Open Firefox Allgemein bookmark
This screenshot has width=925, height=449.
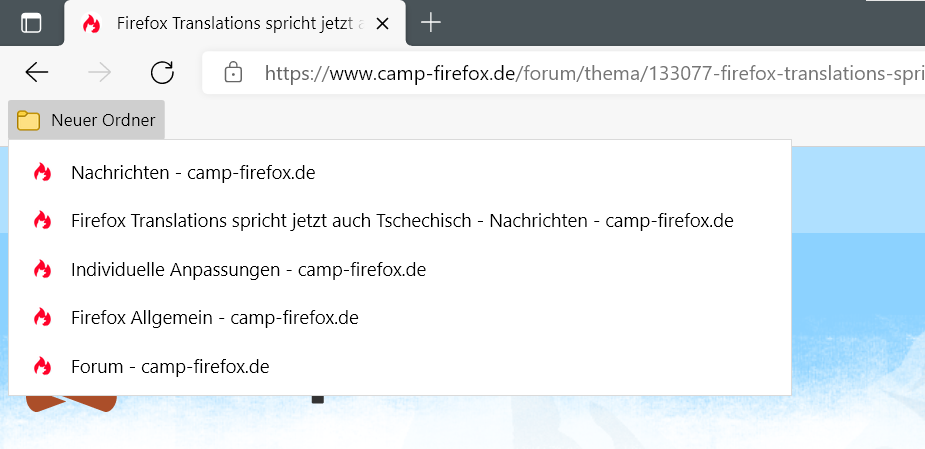click(214, 318)
